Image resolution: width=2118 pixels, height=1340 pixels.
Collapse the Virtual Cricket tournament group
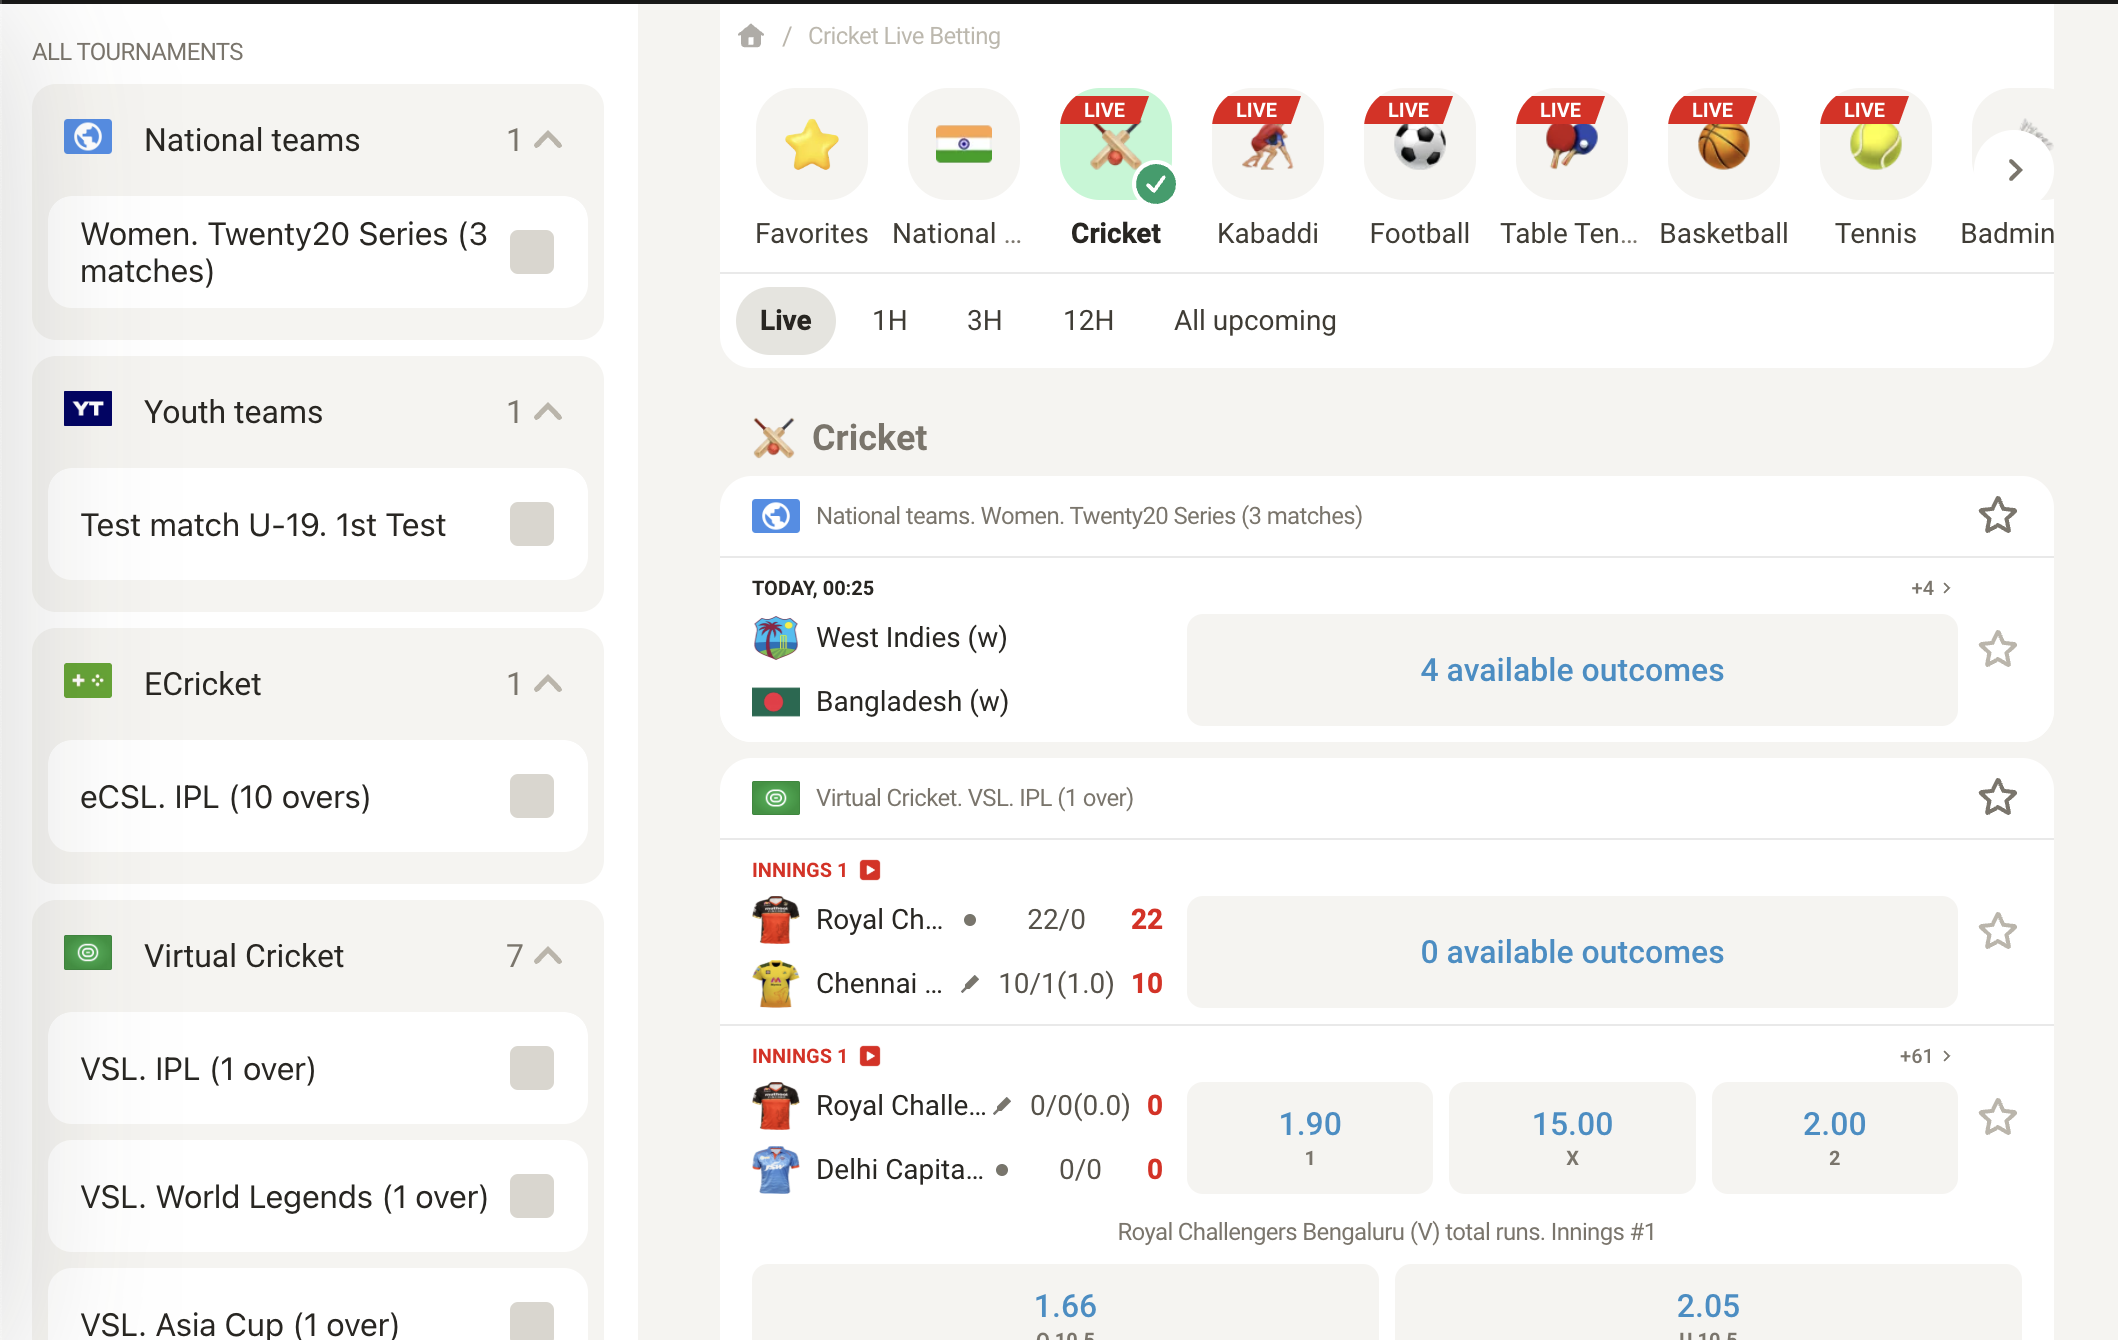tap(548, 956)
